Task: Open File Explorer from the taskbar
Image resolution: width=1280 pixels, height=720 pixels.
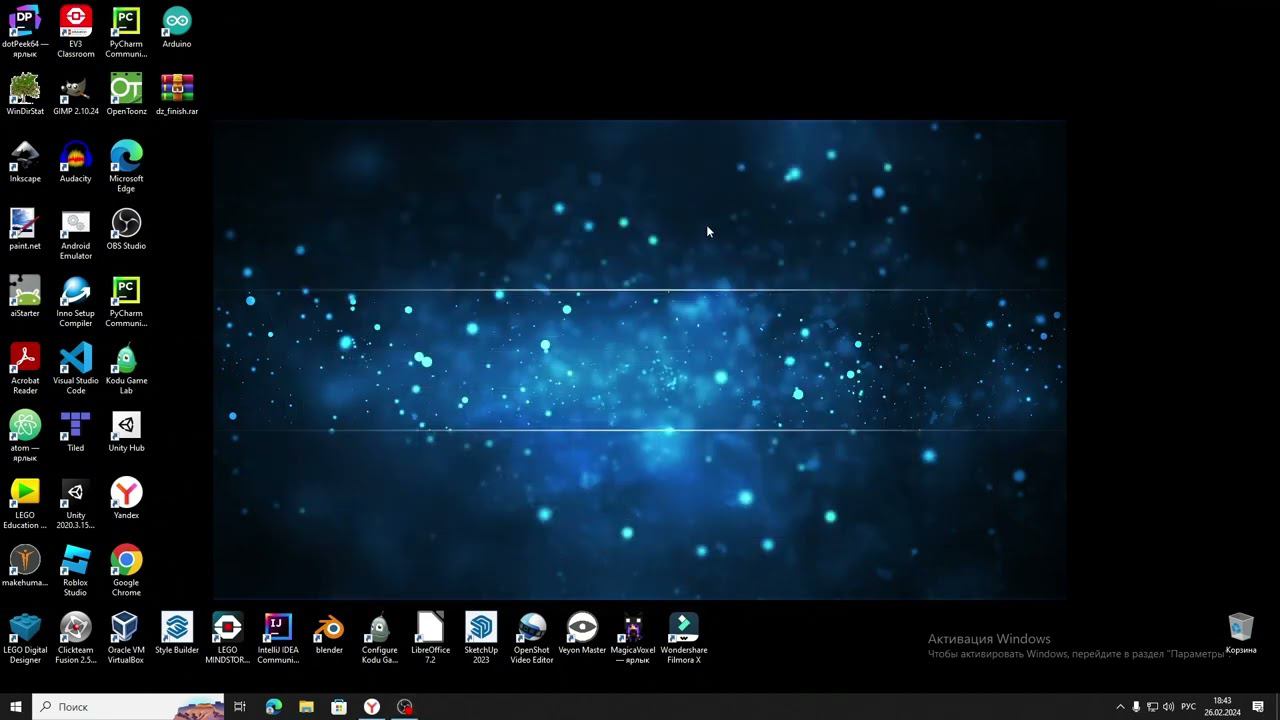Action: (x=306, y=707)
